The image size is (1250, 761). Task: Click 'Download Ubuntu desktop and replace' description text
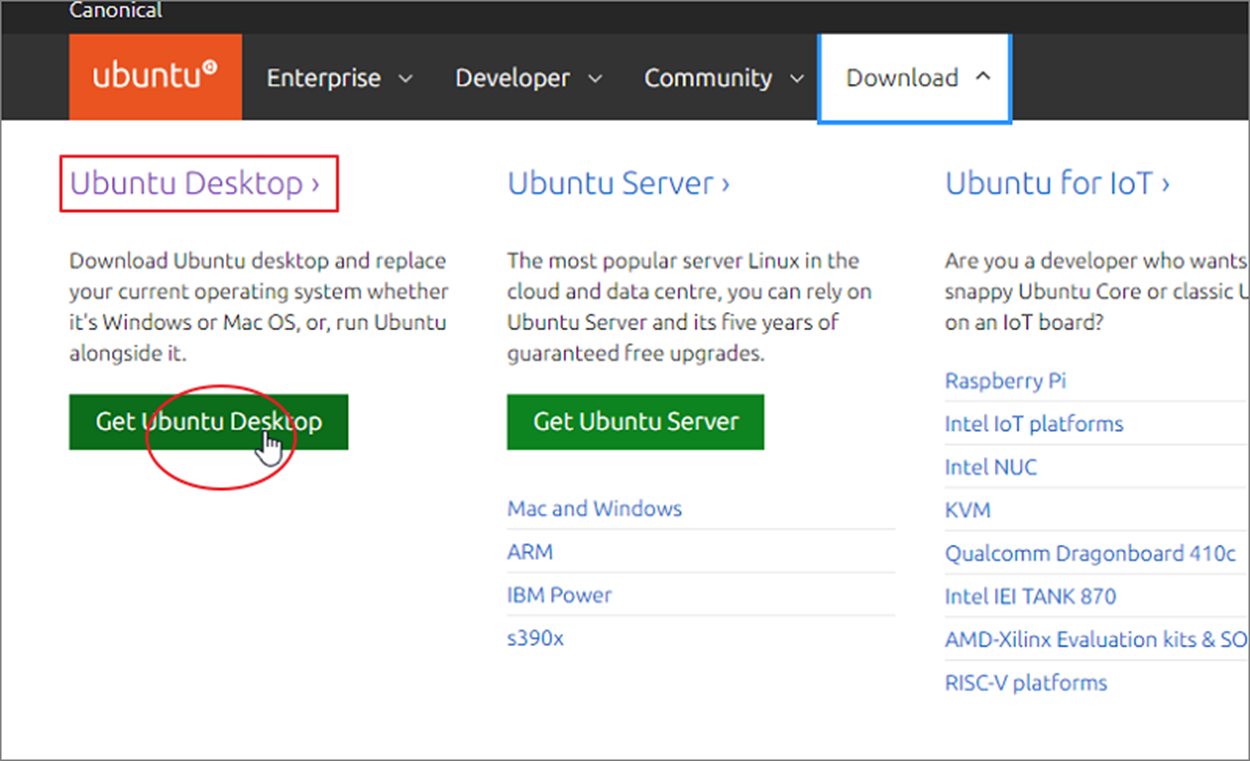pyautogui.click(x=258, y=261)
